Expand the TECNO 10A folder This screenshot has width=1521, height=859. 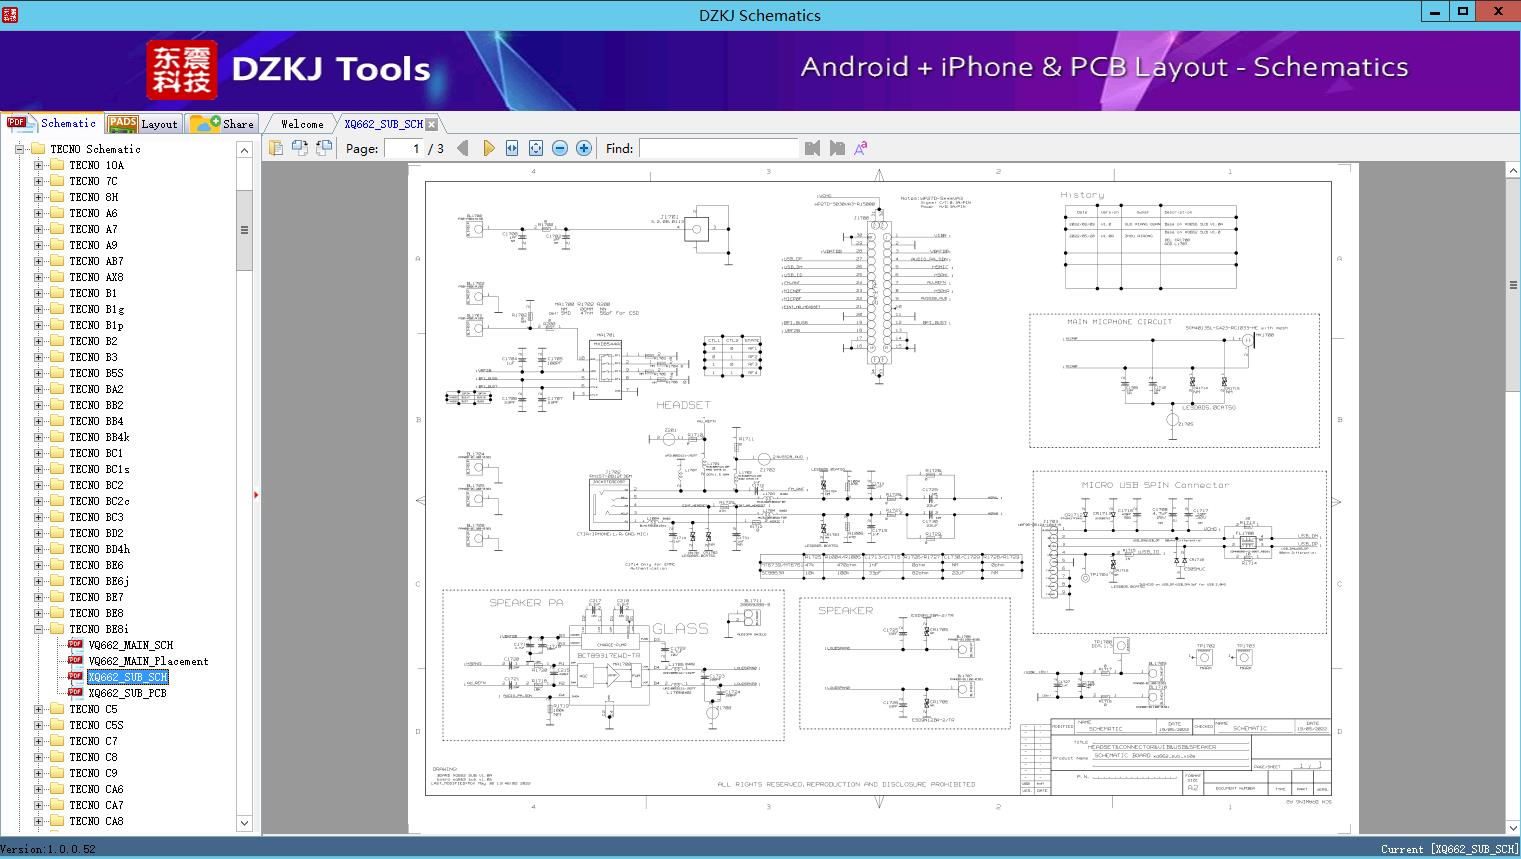tap(38, 165)
